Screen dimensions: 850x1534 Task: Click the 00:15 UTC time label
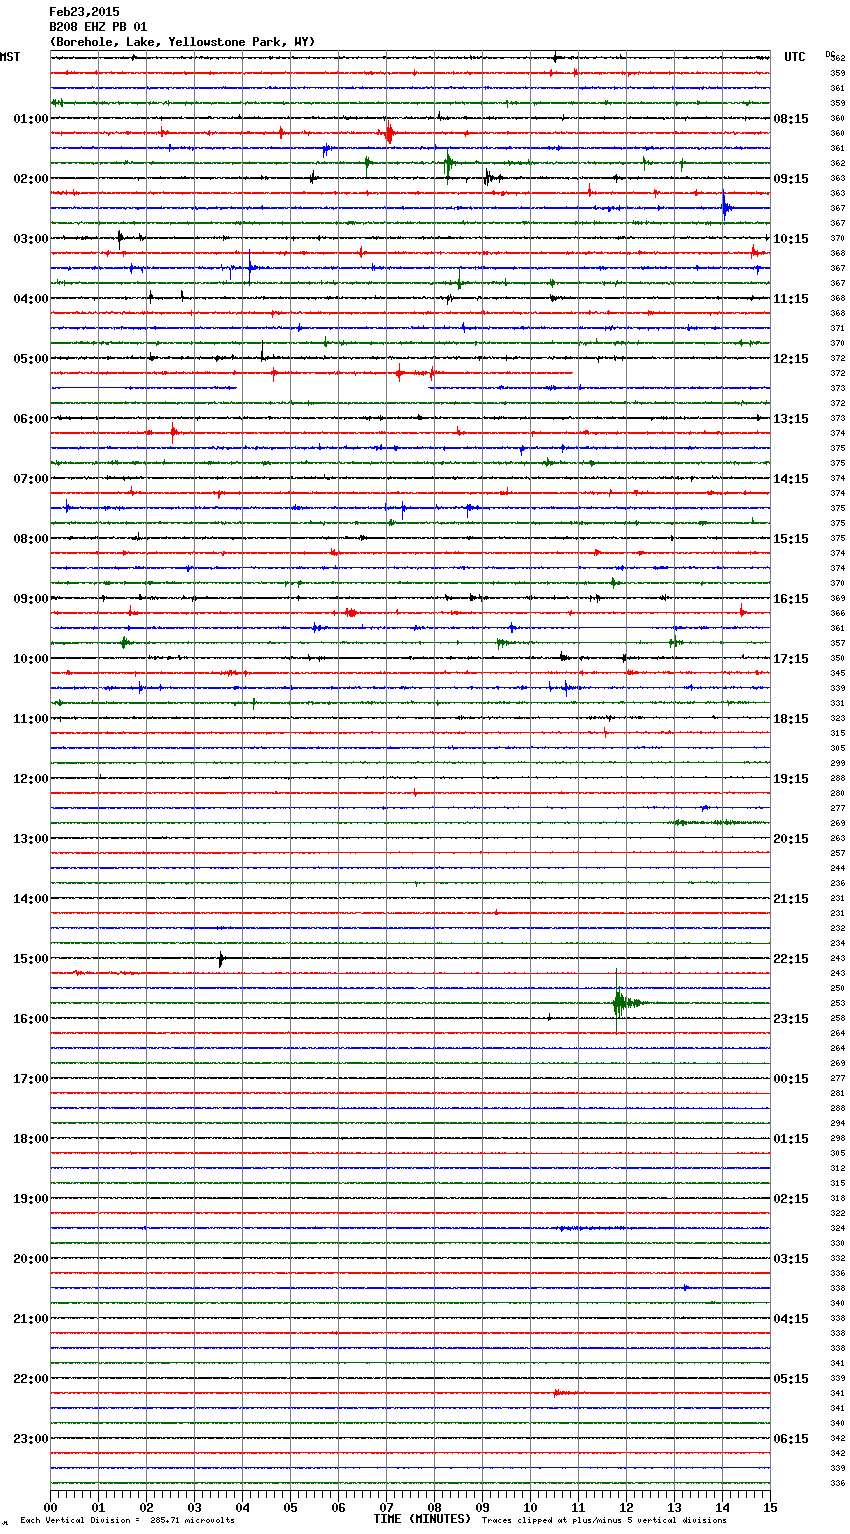click(791, 1079)
